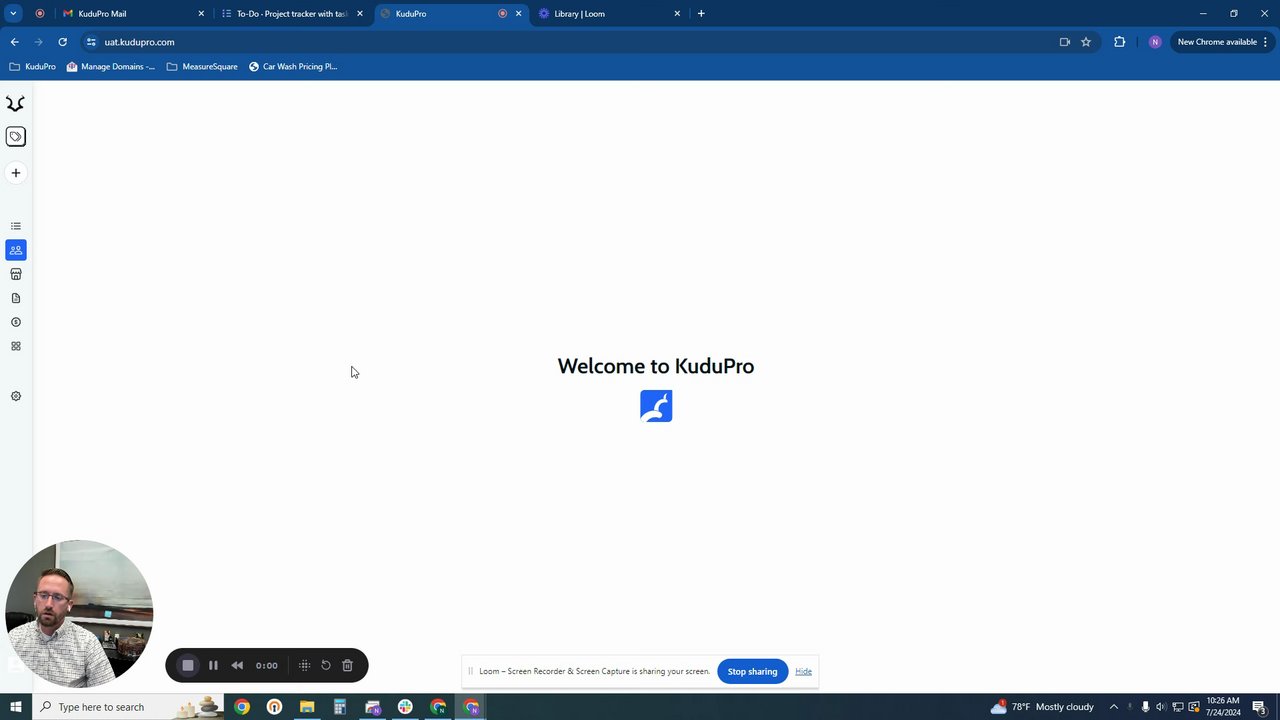Stop the Loom recording
The height and width of the screenshot is (720, 1280).
pyautogui.click(x=187, y=665)
